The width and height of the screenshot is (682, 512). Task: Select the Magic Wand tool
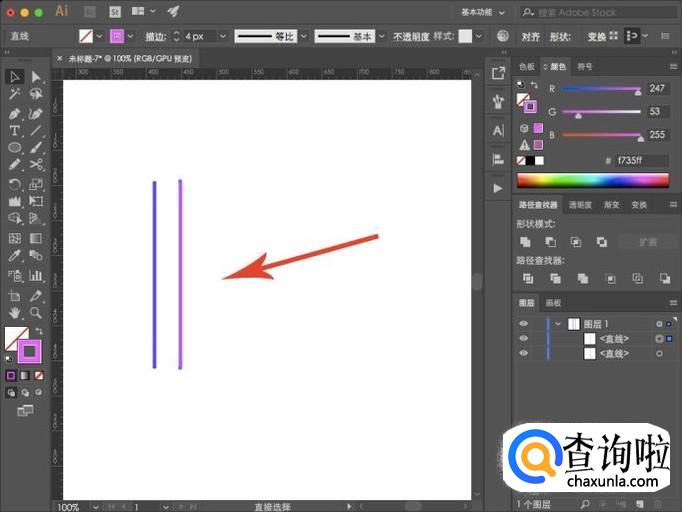[15, 94]
